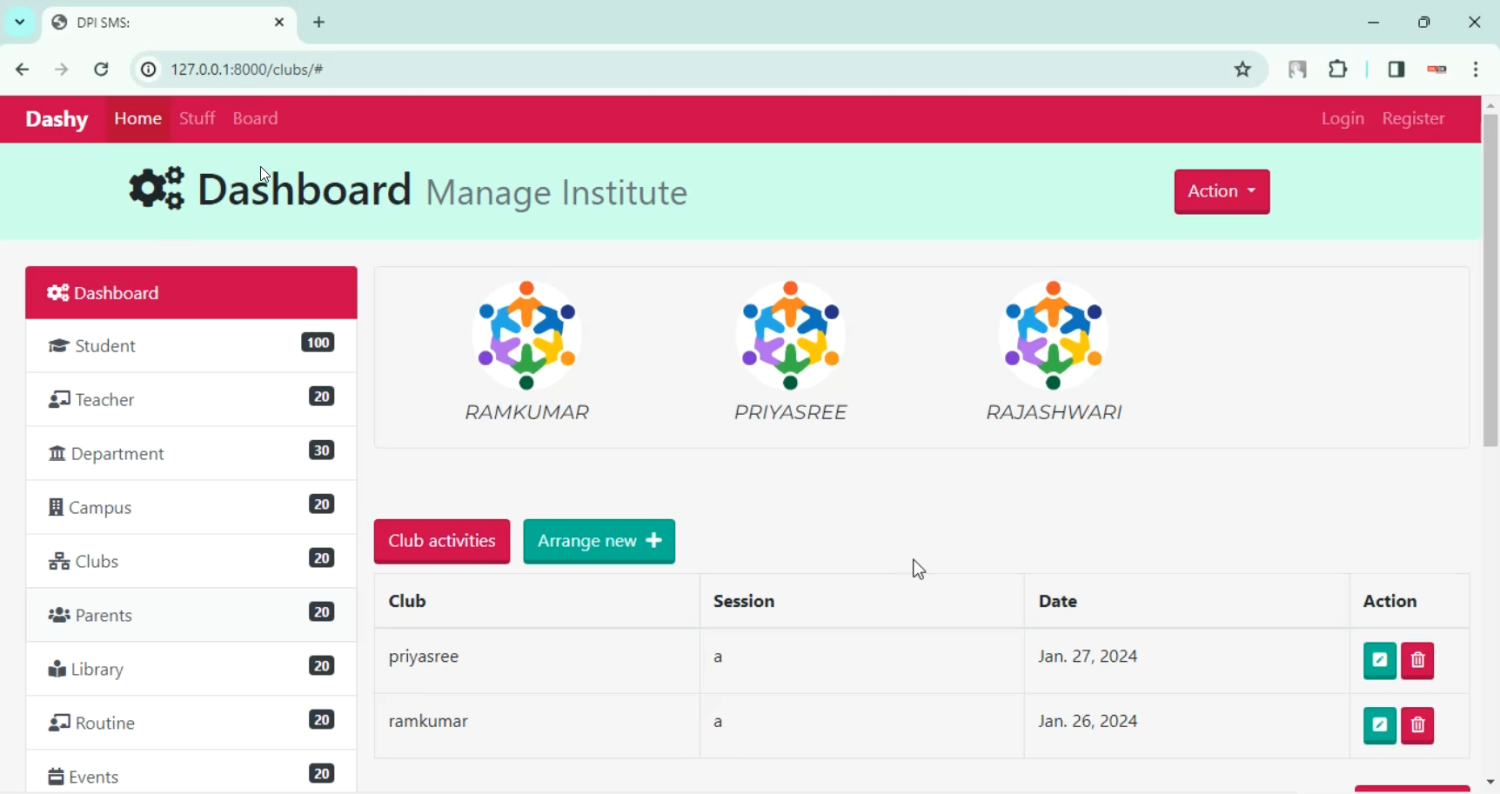
Task: Open the RAJASHWARI club logo
Action: point(1054,335)
